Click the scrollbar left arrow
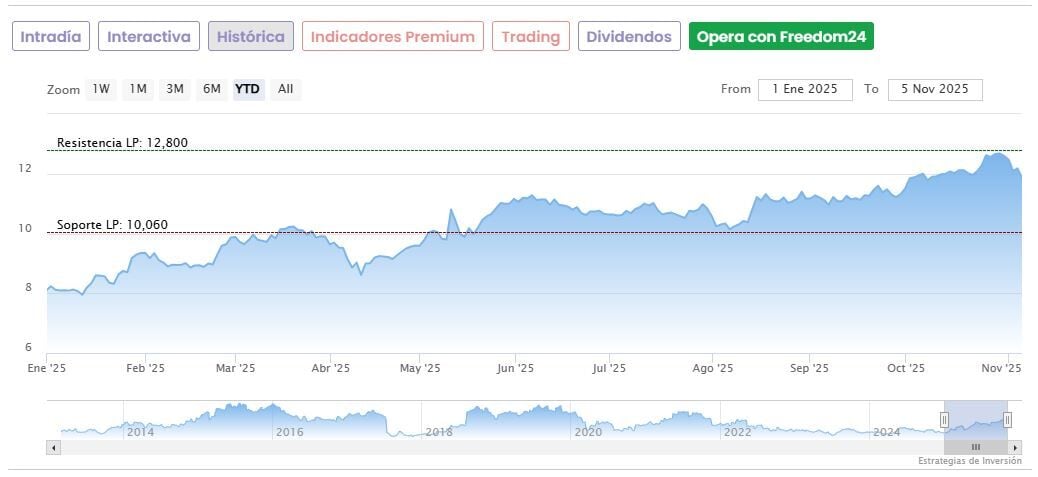This screenshot has height=477, width=1038. [54, 447]
